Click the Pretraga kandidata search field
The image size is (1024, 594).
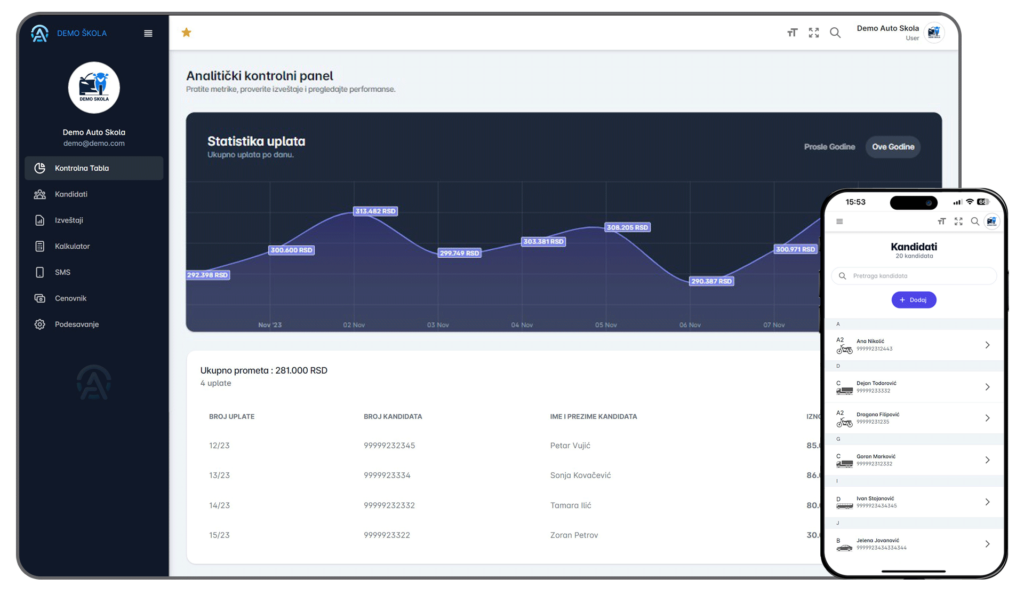point(914,275)
